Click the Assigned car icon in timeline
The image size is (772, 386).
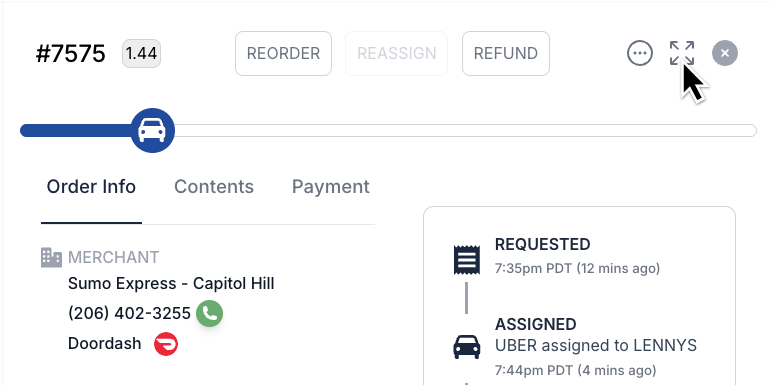466,347
